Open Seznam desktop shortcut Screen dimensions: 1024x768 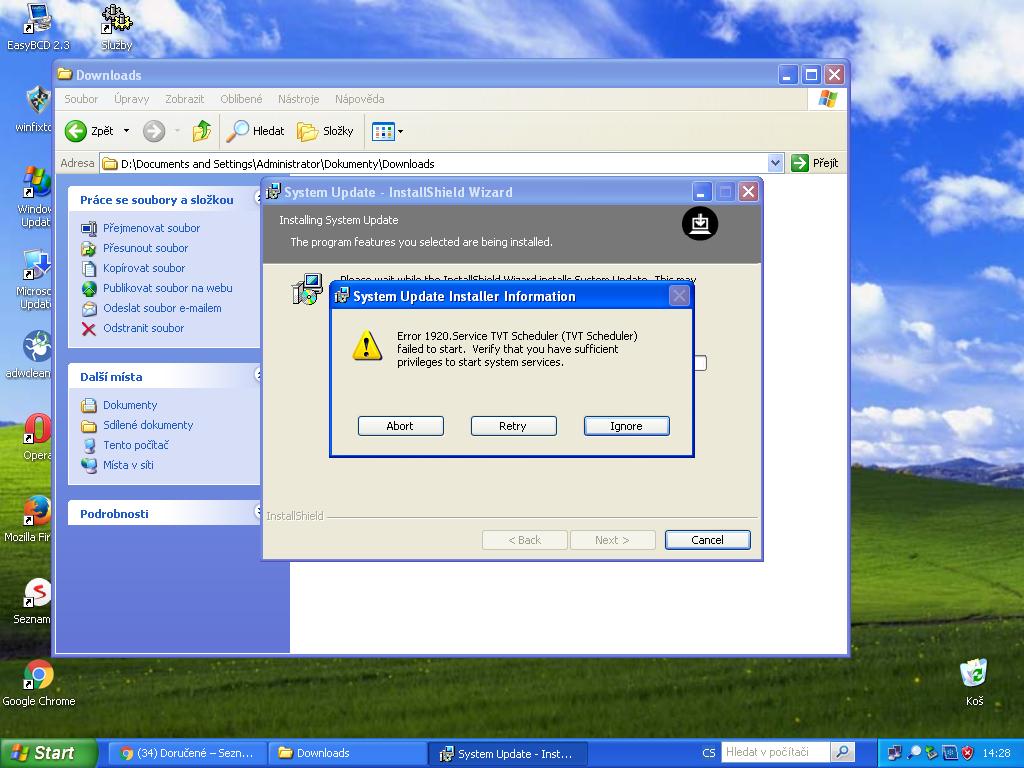point(34,601)
